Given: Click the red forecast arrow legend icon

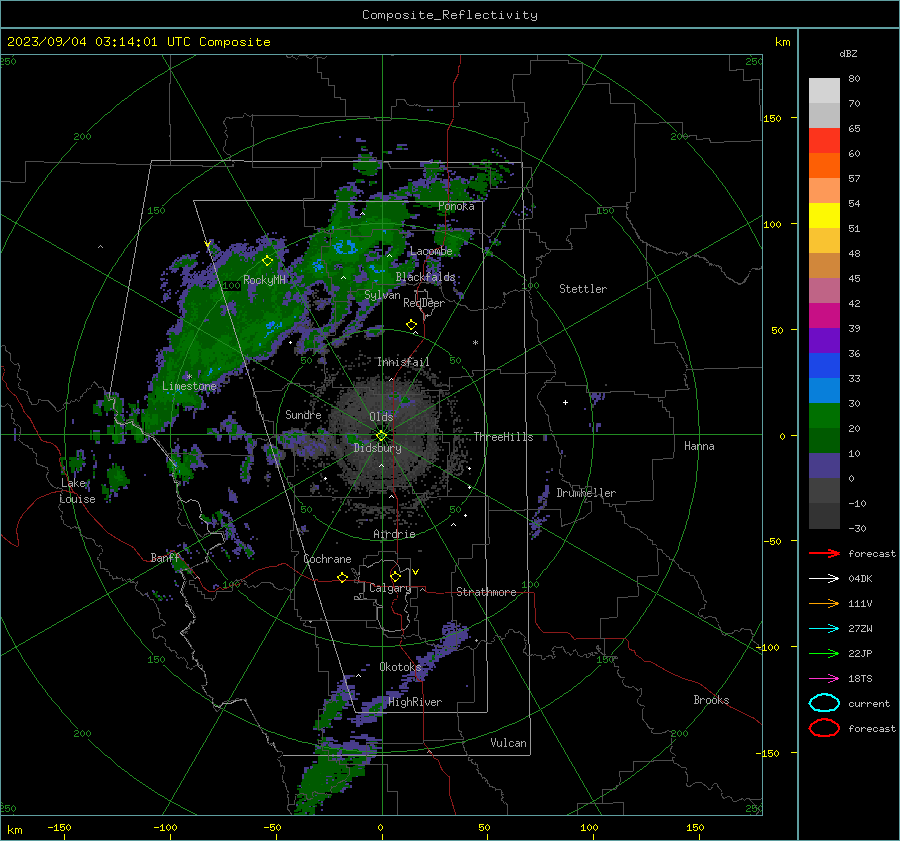Looking at the screenshot, I should [x=824, y=553].
